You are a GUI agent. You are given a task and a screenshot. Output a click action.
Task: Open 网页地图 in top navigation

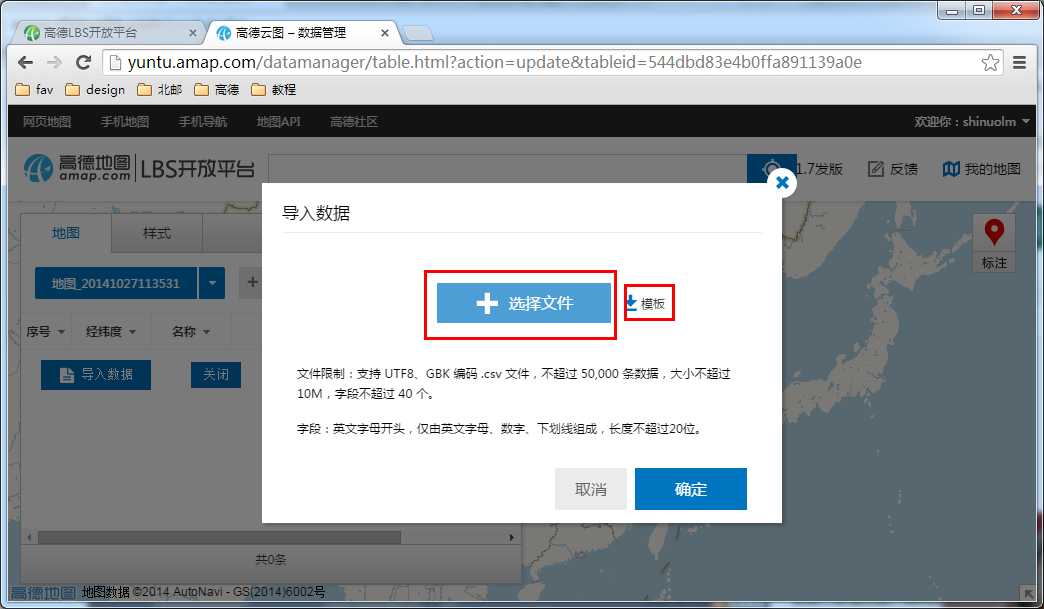tap(47, 121)
